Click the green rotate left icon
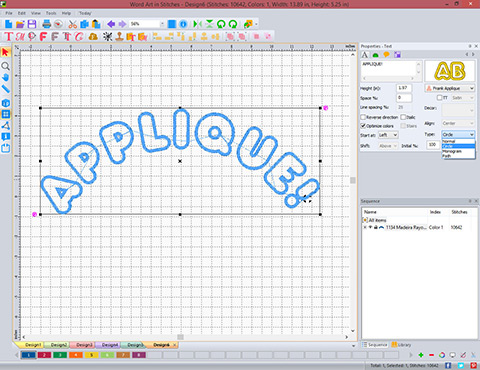The width and height of the screenshot is (480, 370). pos(221,24)
